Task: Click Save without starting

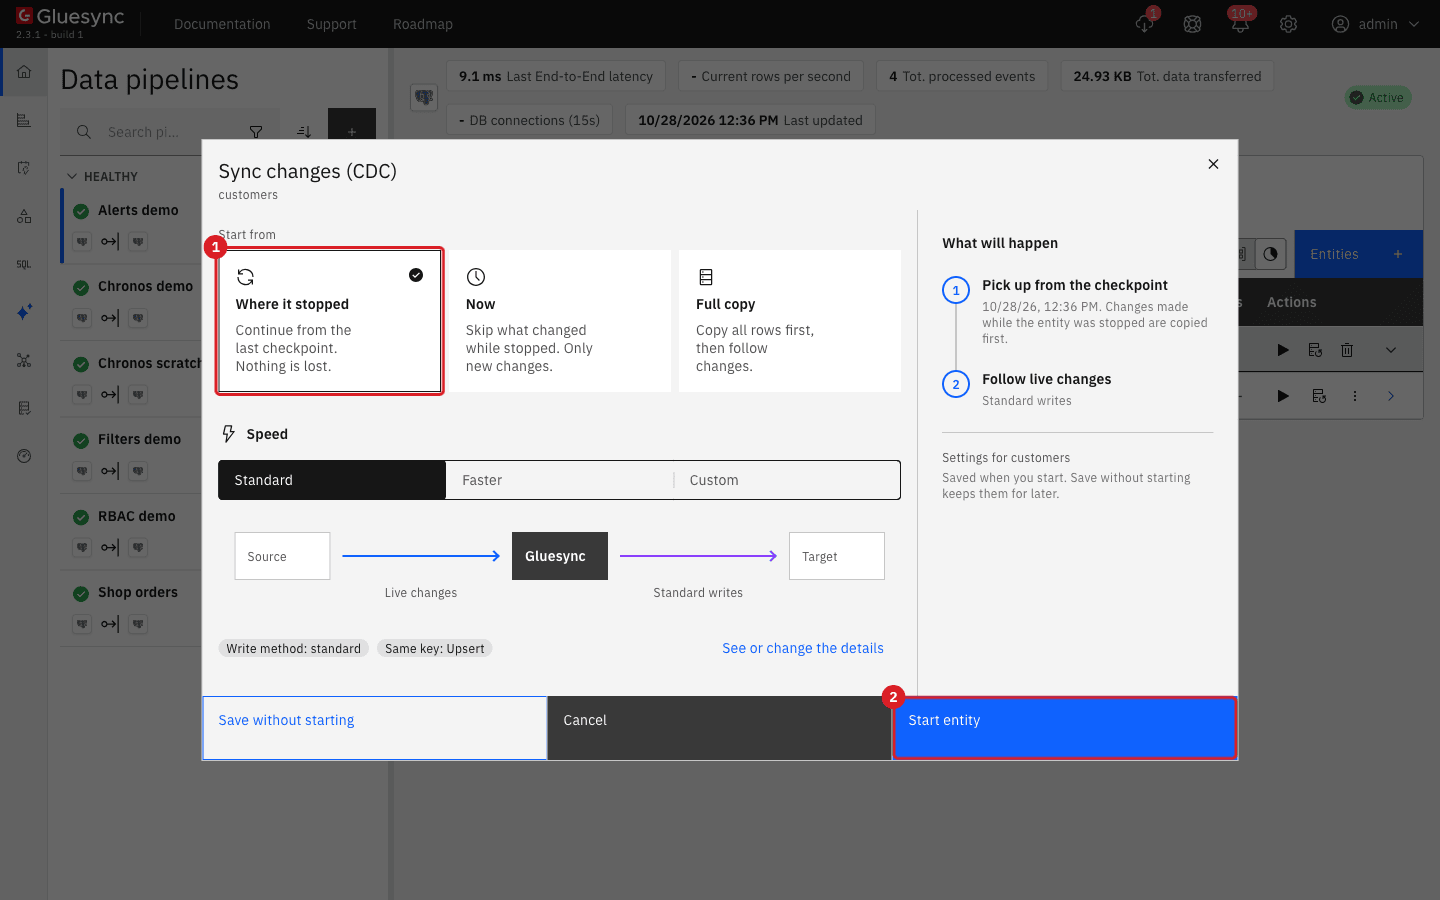Action: (375, 728)
